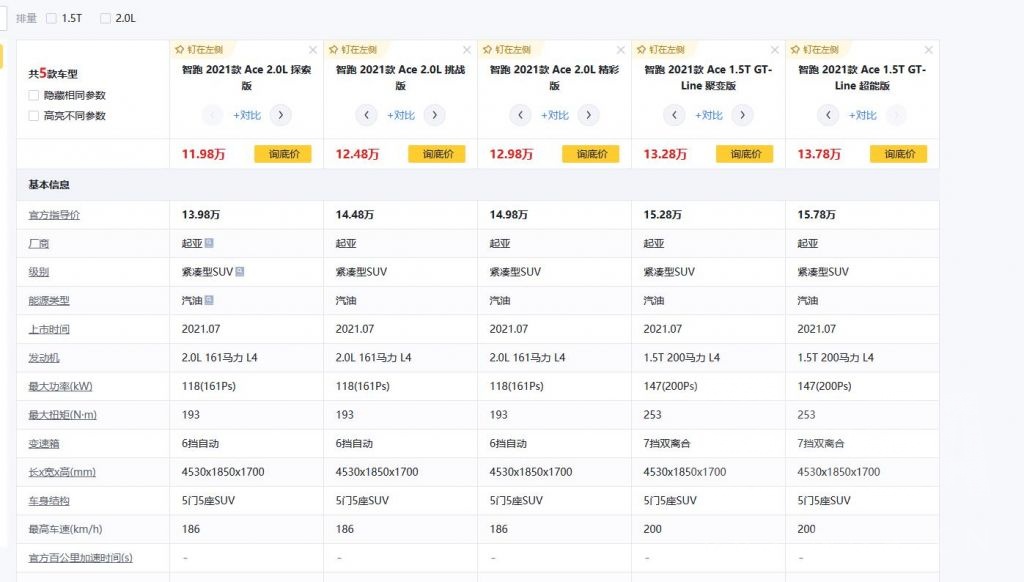Image resolution: width=1024 pixels, height=582 pixels.
Task: Enable 隐藏相同参数 checkbox
Action: tap(35, 96)
